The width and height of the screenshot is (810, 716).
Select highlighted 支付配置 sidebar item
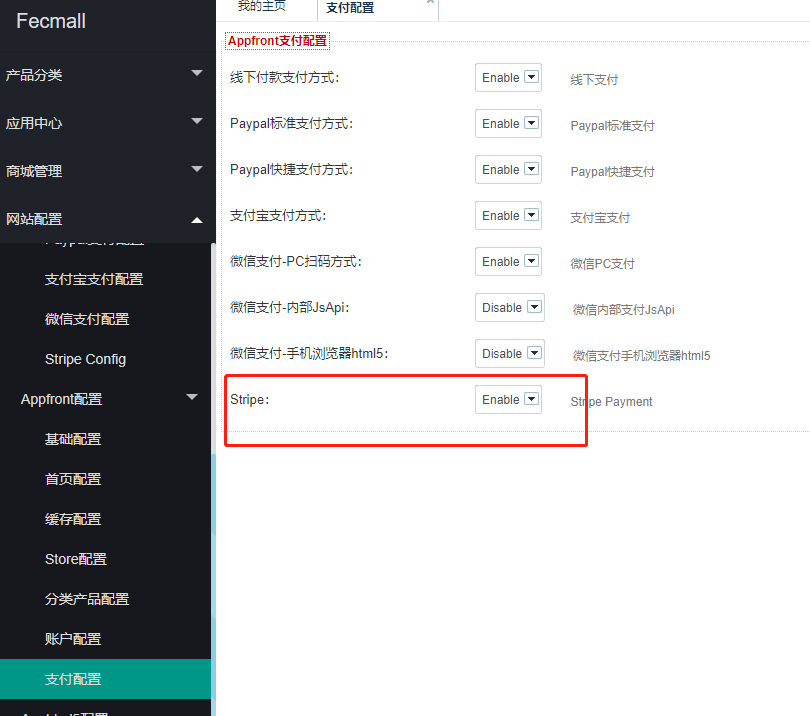[x=105, y=679]
